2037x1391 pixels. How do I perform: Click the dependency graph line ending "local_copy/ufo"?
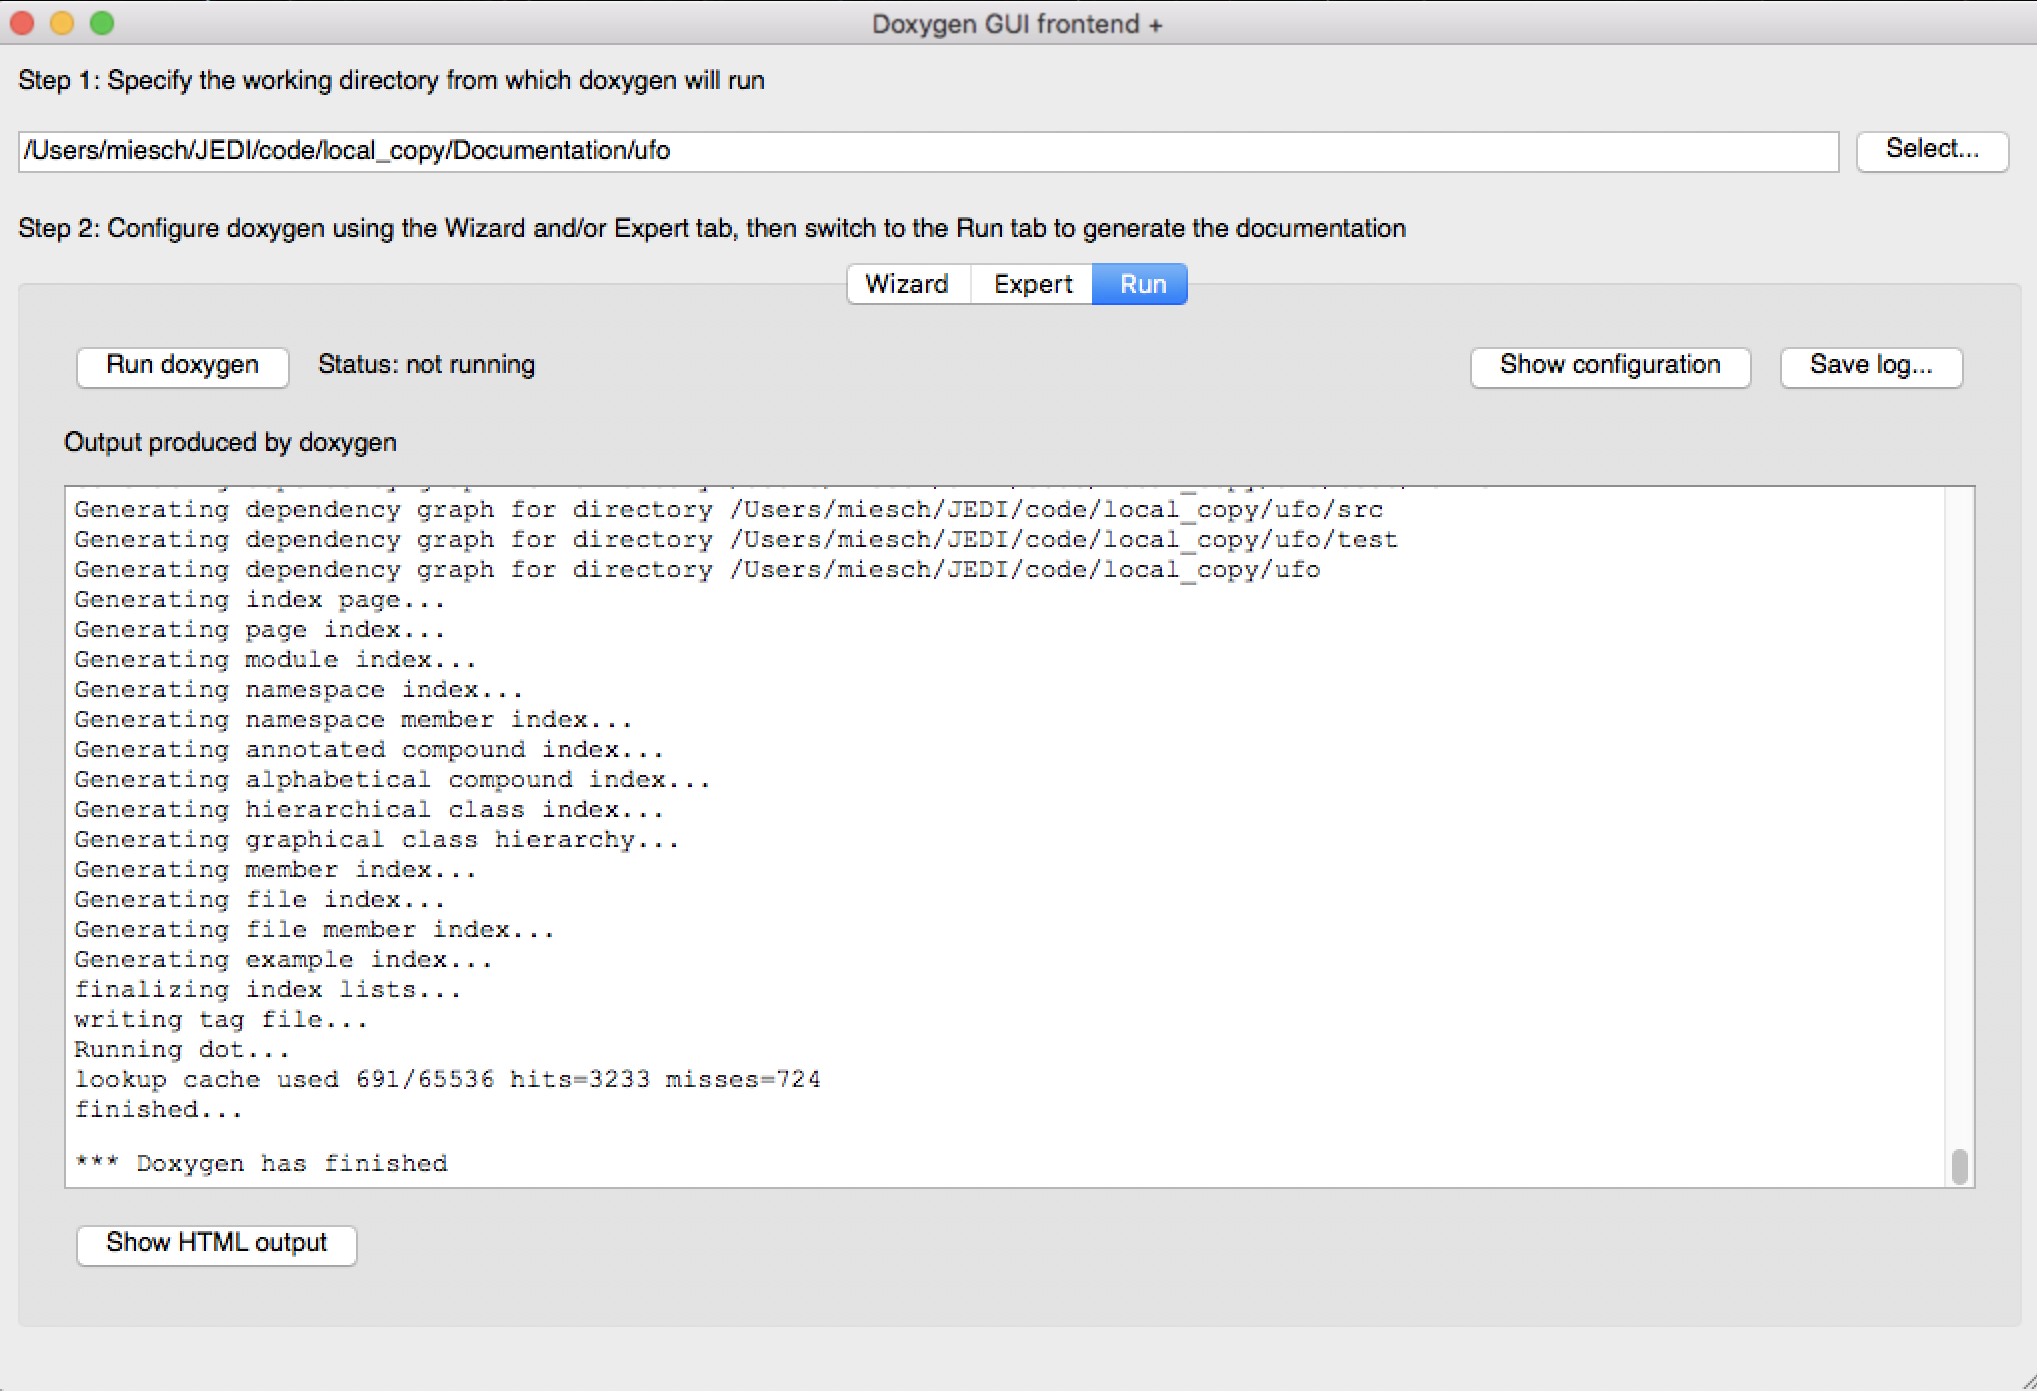pos(697,570)
